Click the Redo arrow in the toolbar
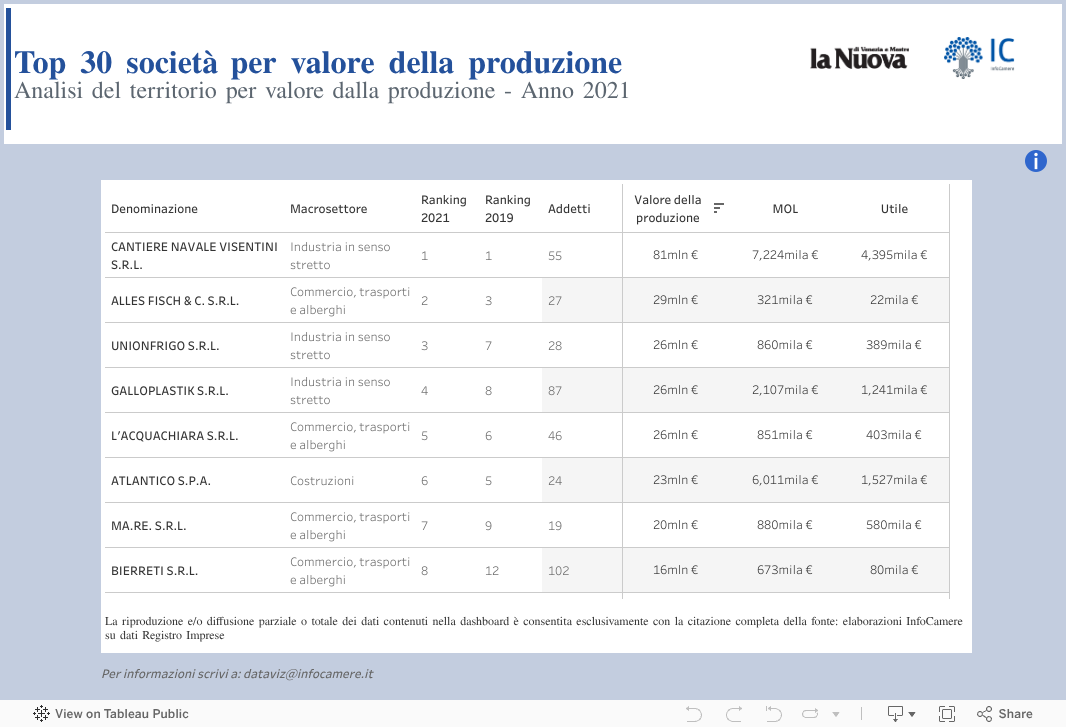Viewport: 1066px width, 727px height. 734,713
